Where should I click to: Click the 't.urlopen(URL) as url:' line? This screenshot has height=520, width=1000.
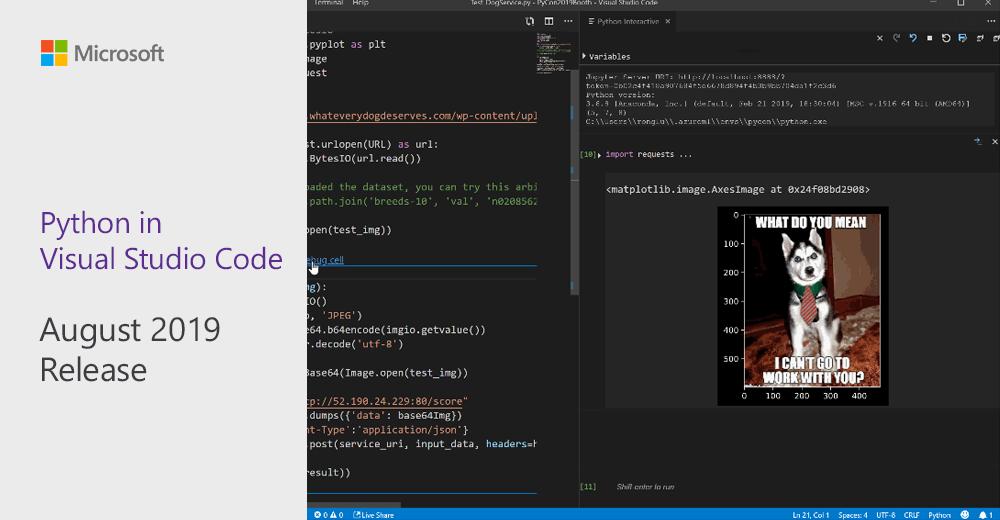coord(372,145)
